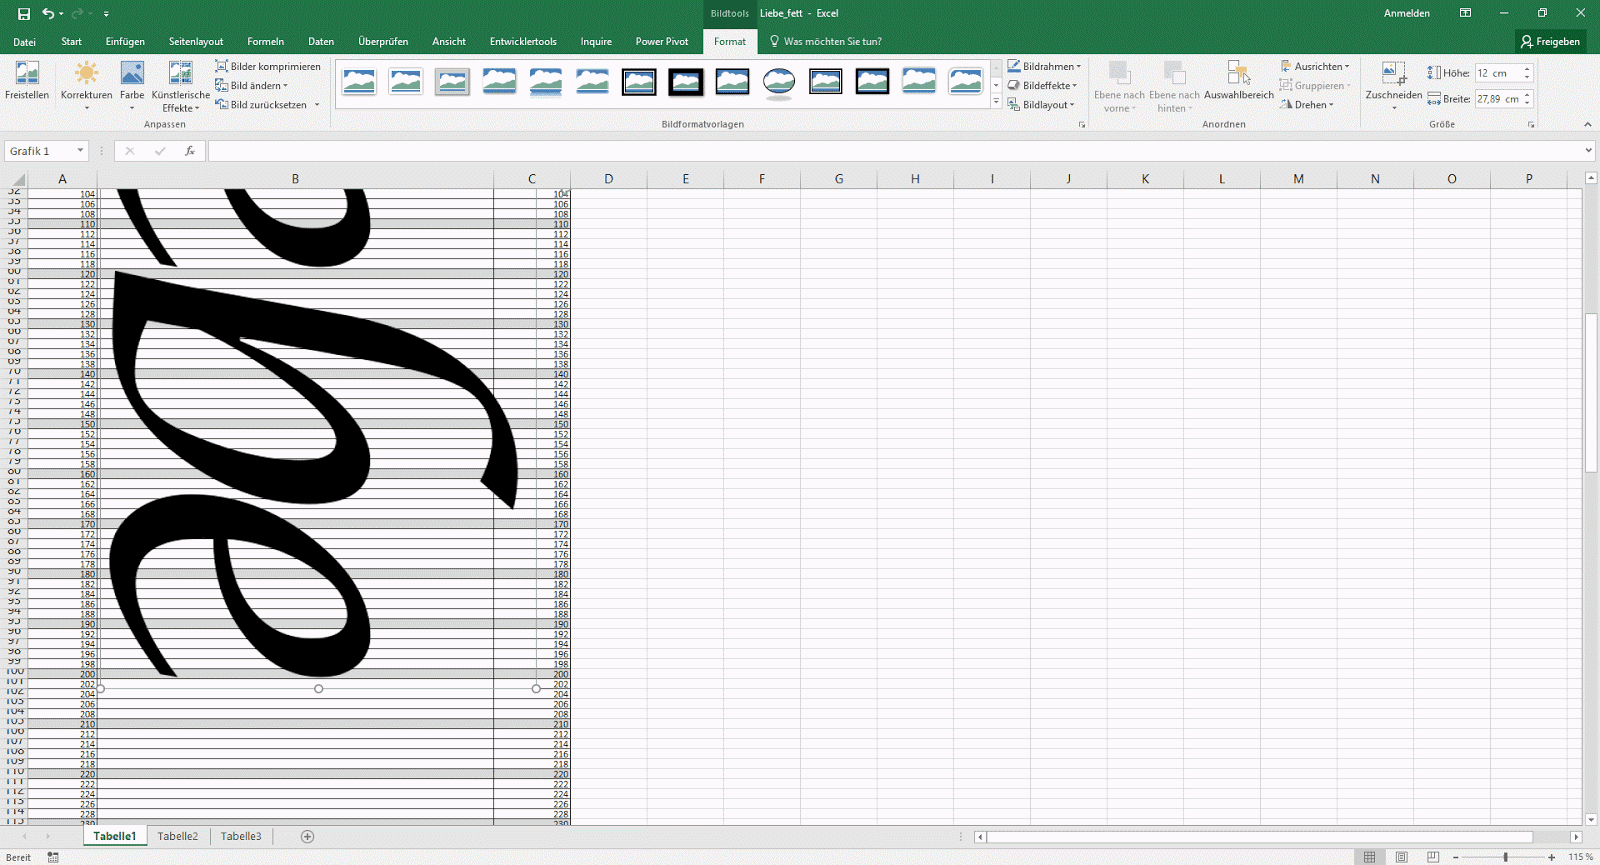Screen dimensions: 1600x865
Task: Switch to the Seitenlayout tab
Action: click(x=196, y=42)
